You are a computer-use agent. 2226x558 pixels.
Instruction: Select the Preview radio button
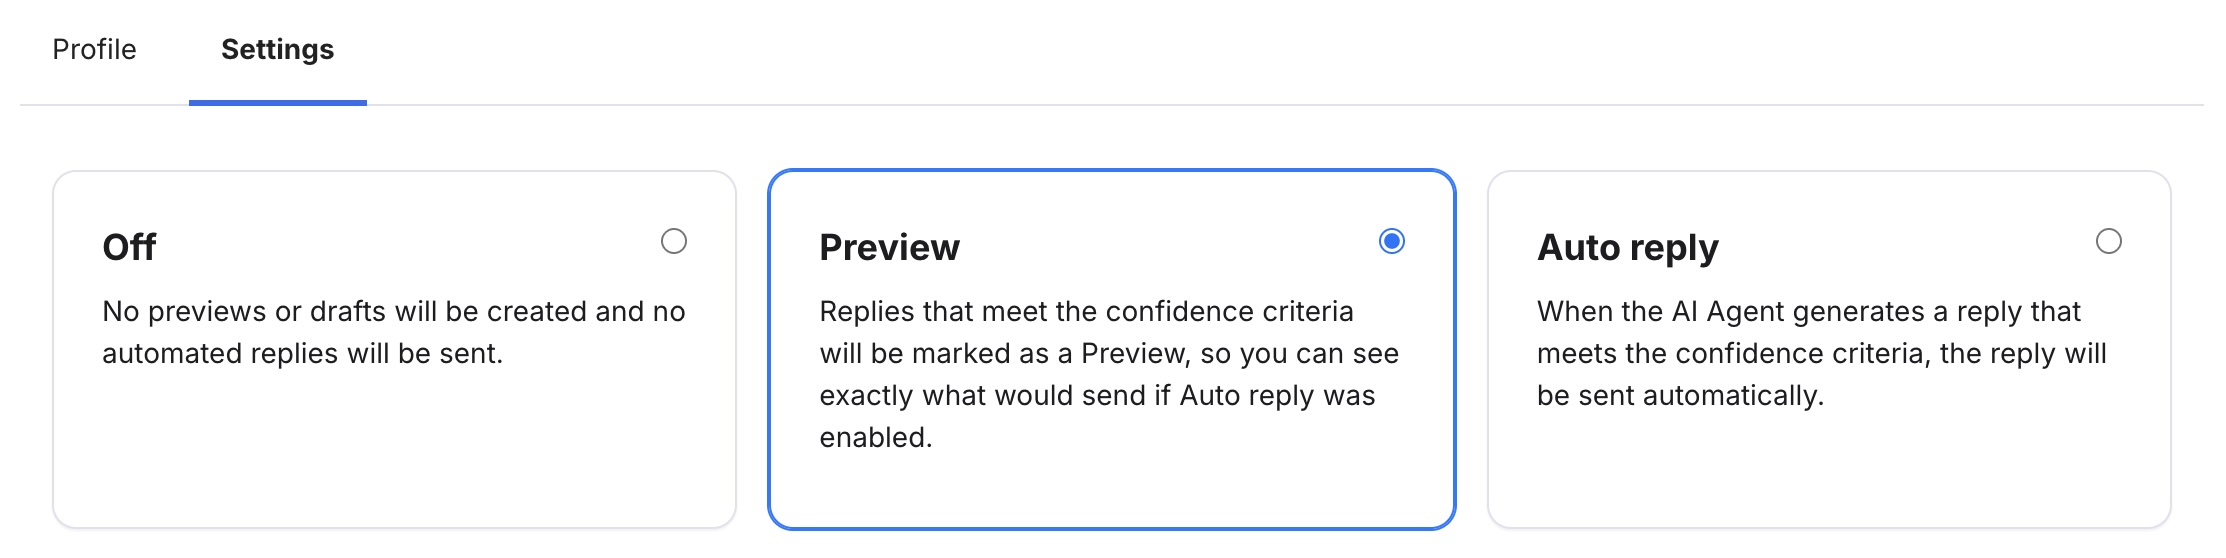click(1391, 241)
